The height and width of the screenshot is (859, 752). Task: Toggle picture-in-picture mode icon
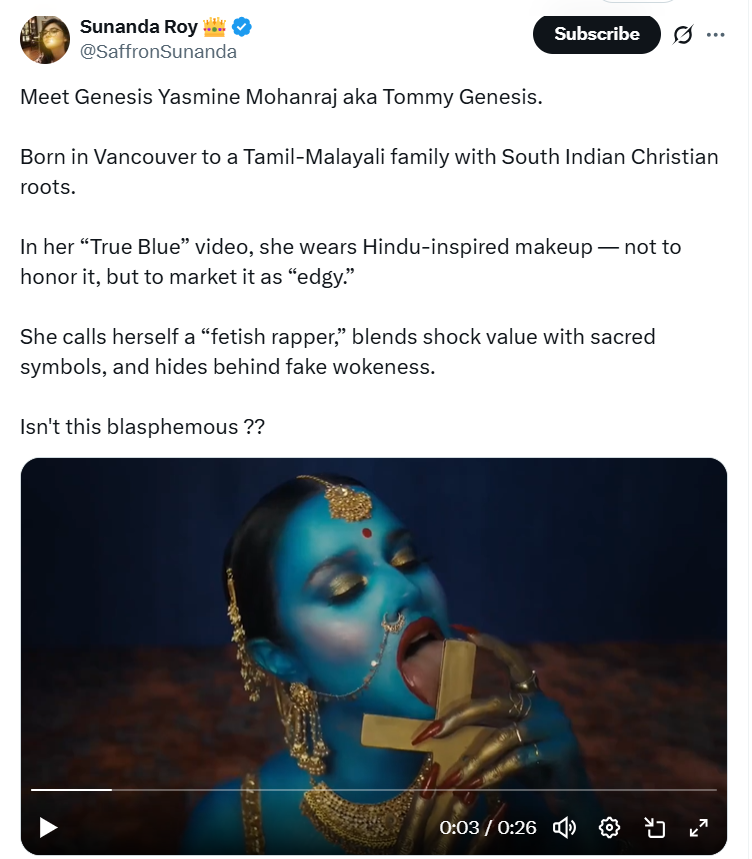tap(654, 827)
